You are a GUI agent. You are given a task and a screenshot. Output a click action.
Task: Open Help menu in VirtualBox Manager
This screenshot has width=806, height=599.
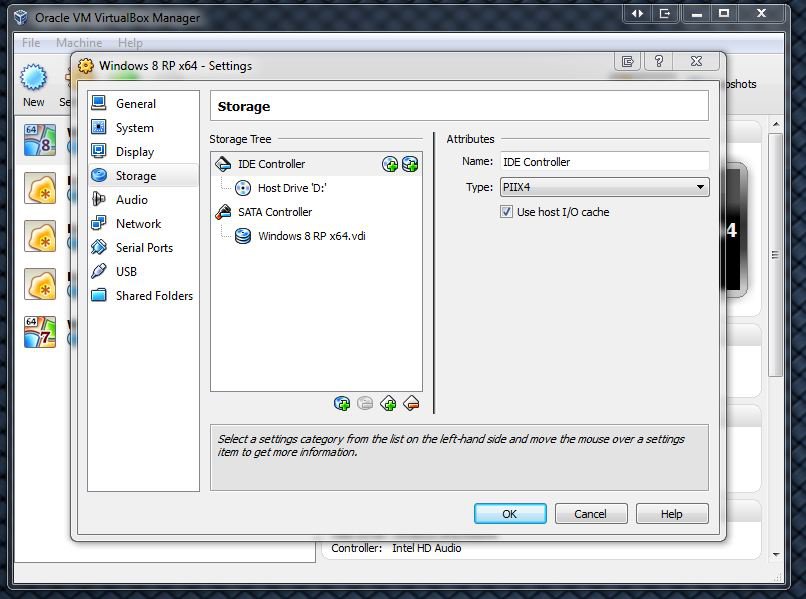click(130, 43)
